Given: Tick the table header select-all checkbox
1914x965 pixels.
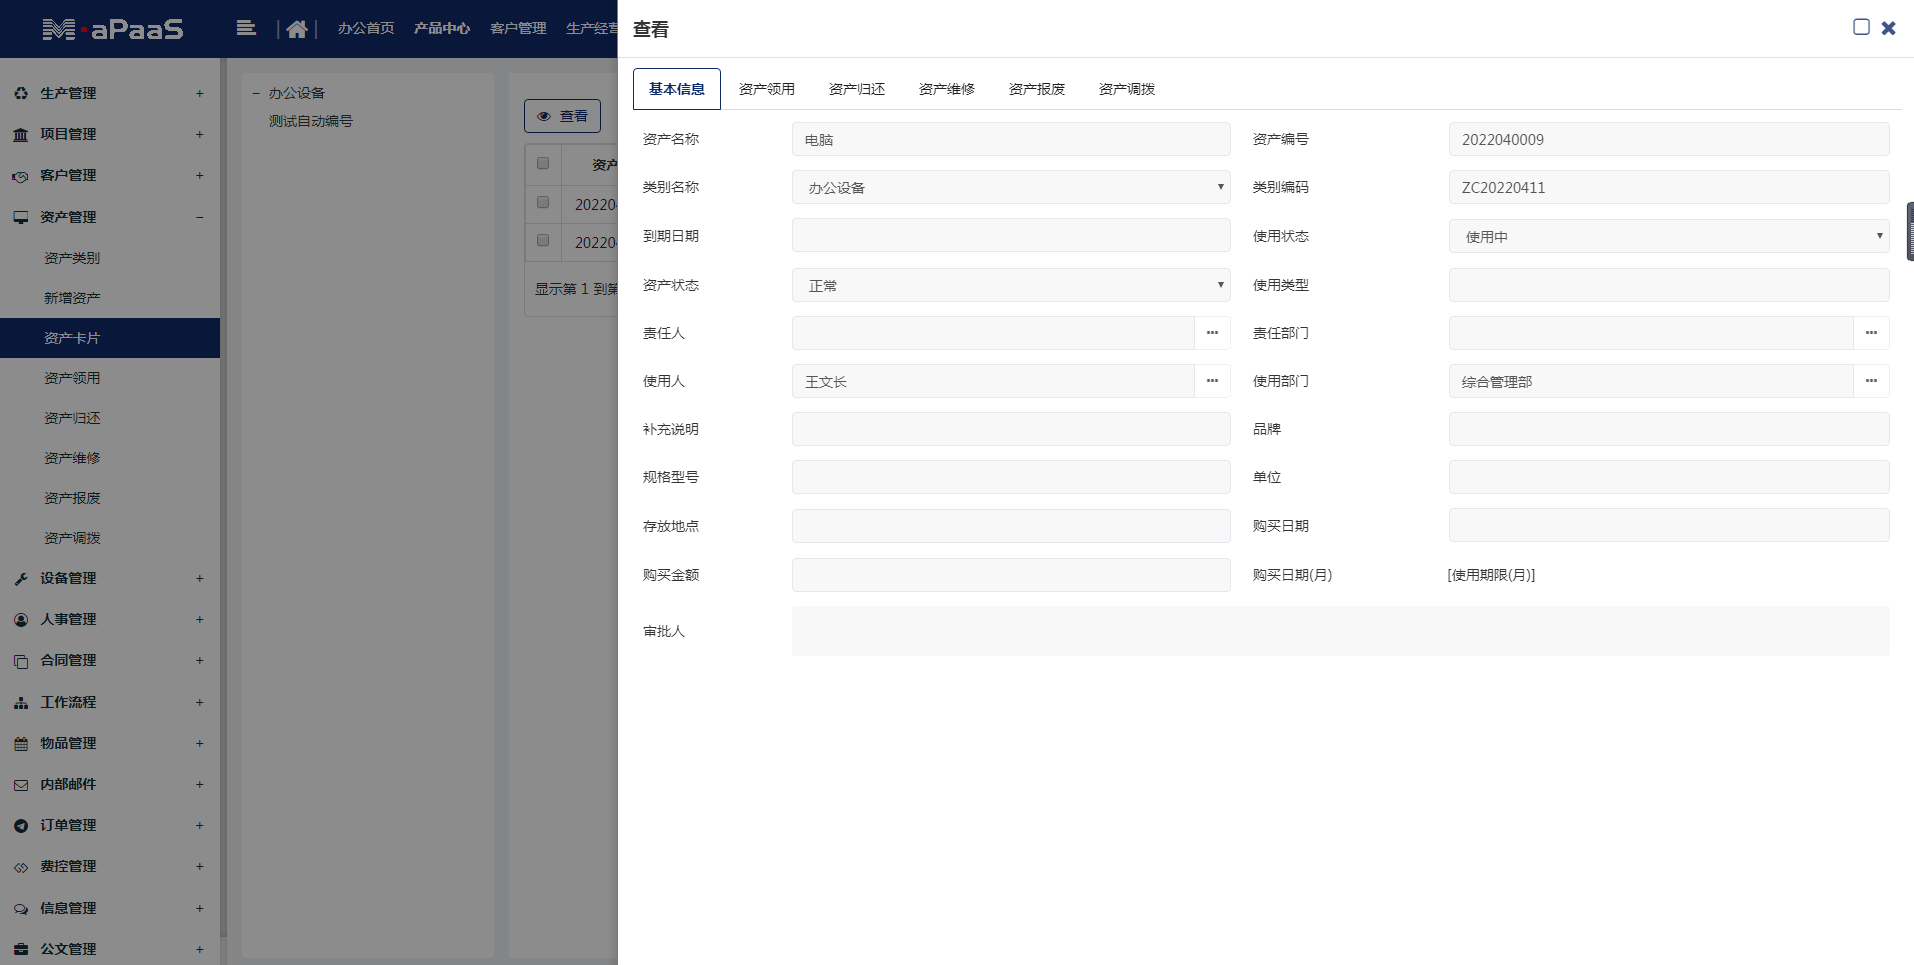Looking at the screenshot, I should click(543, 163).
